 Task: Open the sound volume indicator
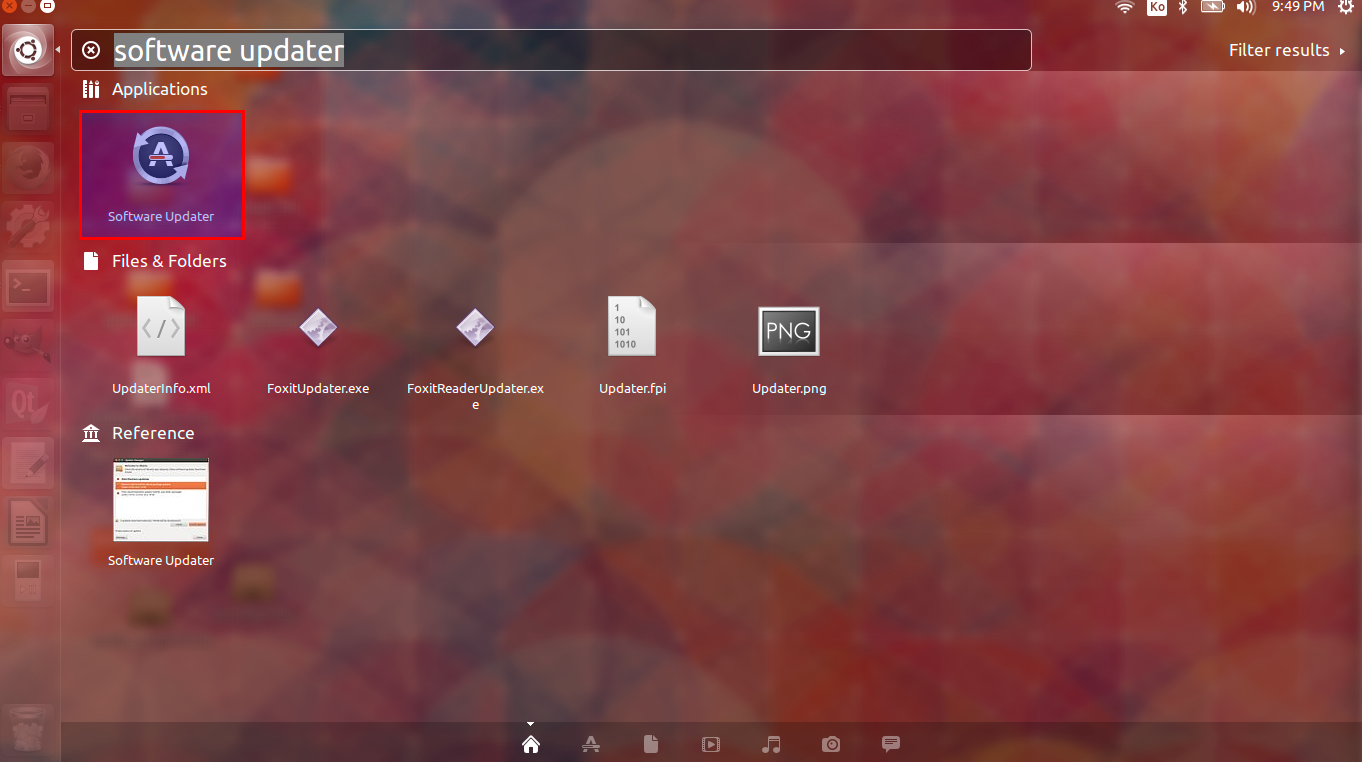[x=1245, y=8]
